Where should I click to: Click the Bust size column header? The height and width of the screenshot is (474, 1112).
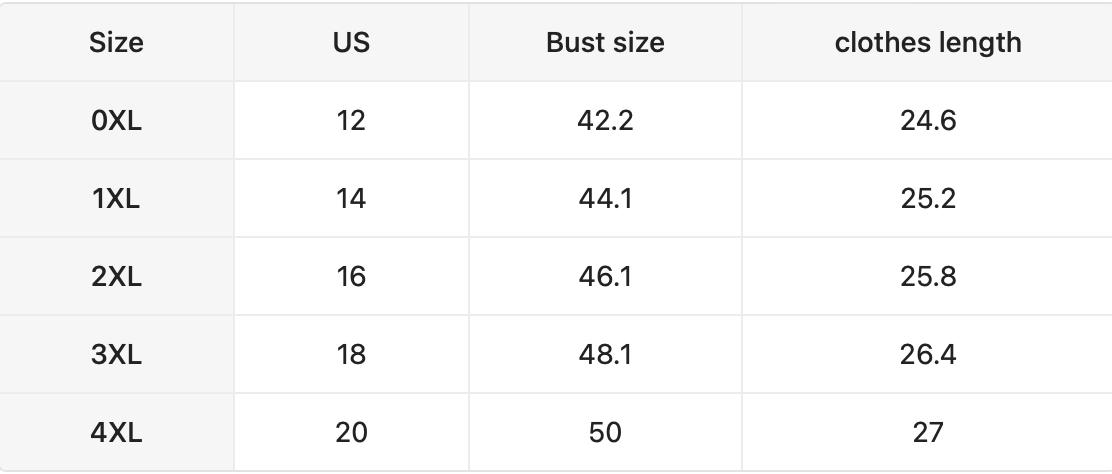605,43
